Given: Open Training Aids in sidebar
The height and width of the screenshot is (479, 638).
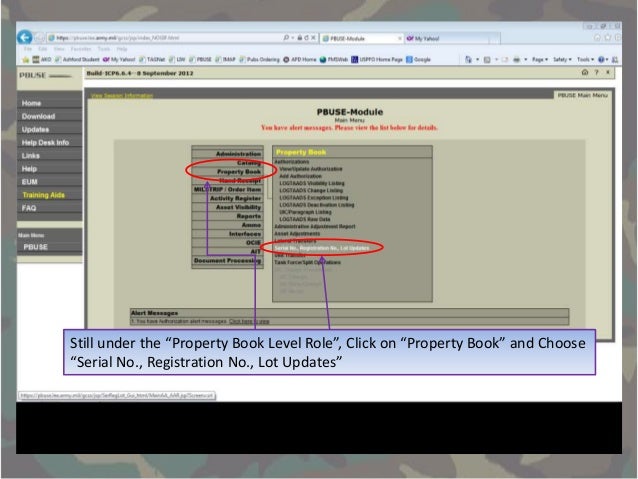Looking at the screenshot, I should 49,195.
